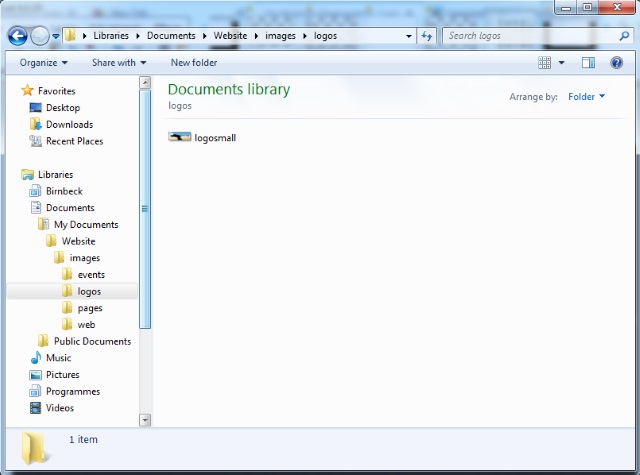
Task: Click the Search logos input field
Action: [x=530, y=36]
